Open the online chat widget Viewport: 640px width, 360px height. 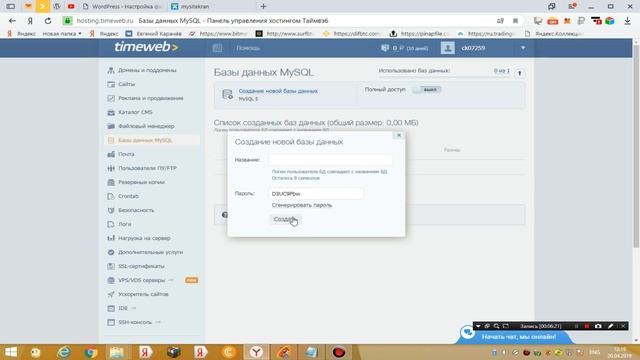point(518,337)
